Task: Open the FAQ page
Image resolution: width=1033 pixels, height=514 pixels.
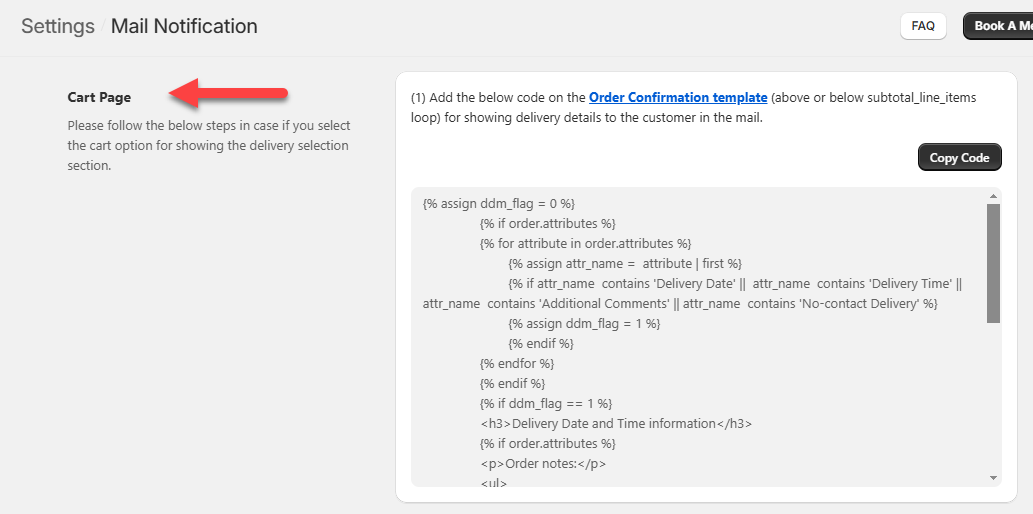Action: tap(923, 26)
